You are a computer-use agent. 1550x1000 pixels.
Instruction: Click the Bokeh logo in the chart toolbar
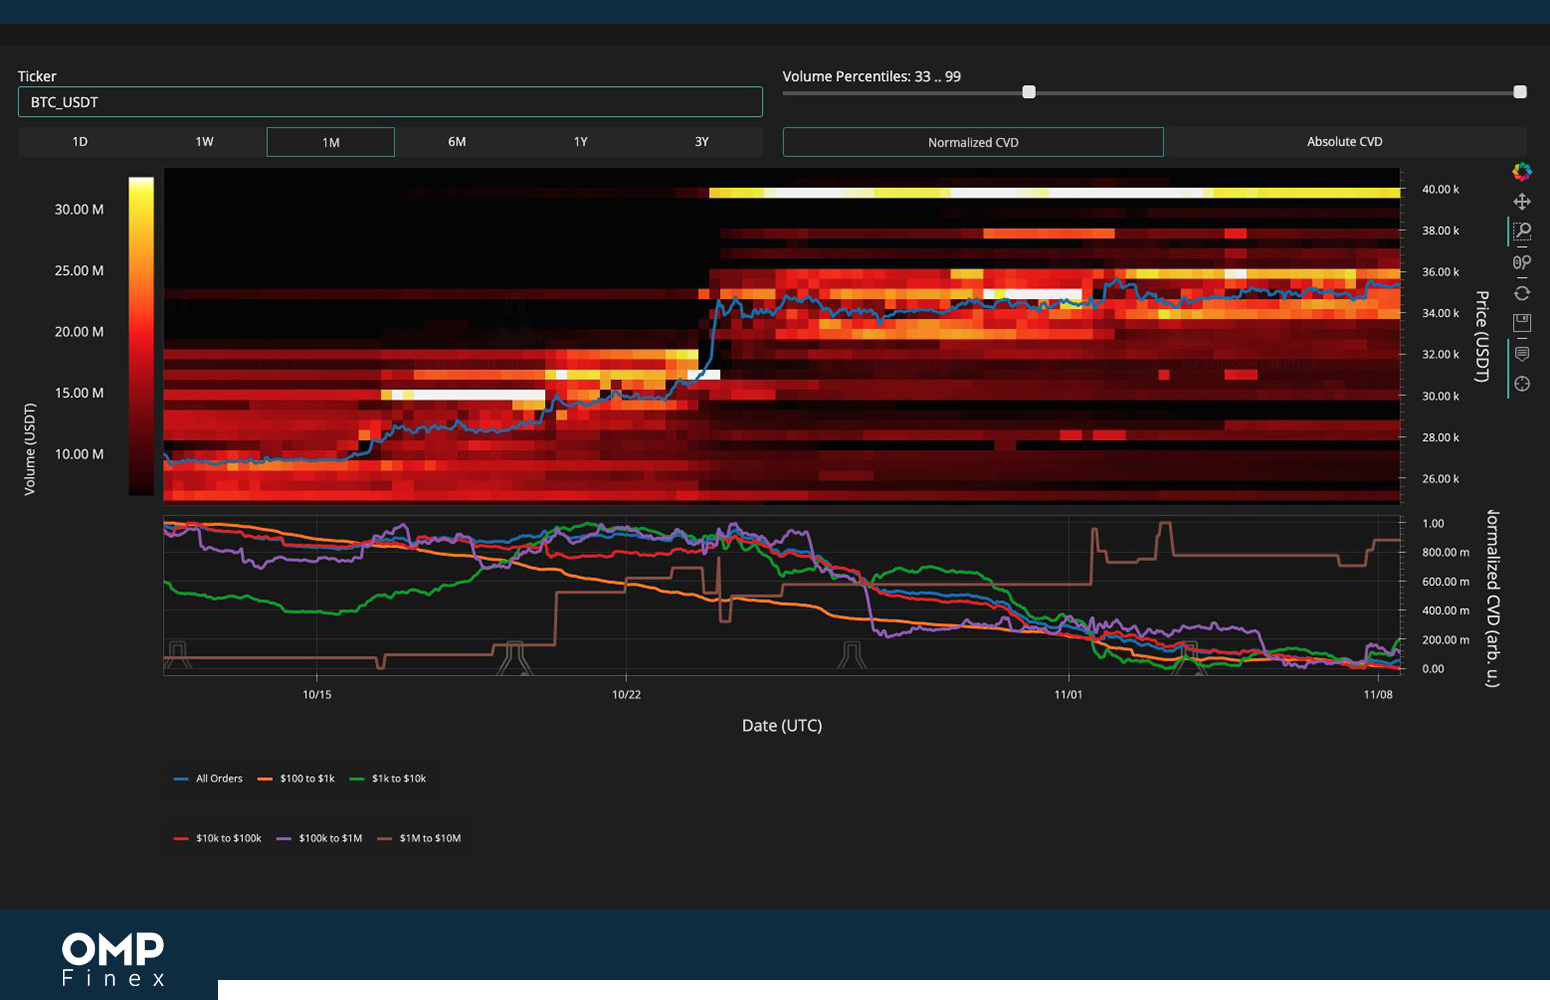(1522, 171)
